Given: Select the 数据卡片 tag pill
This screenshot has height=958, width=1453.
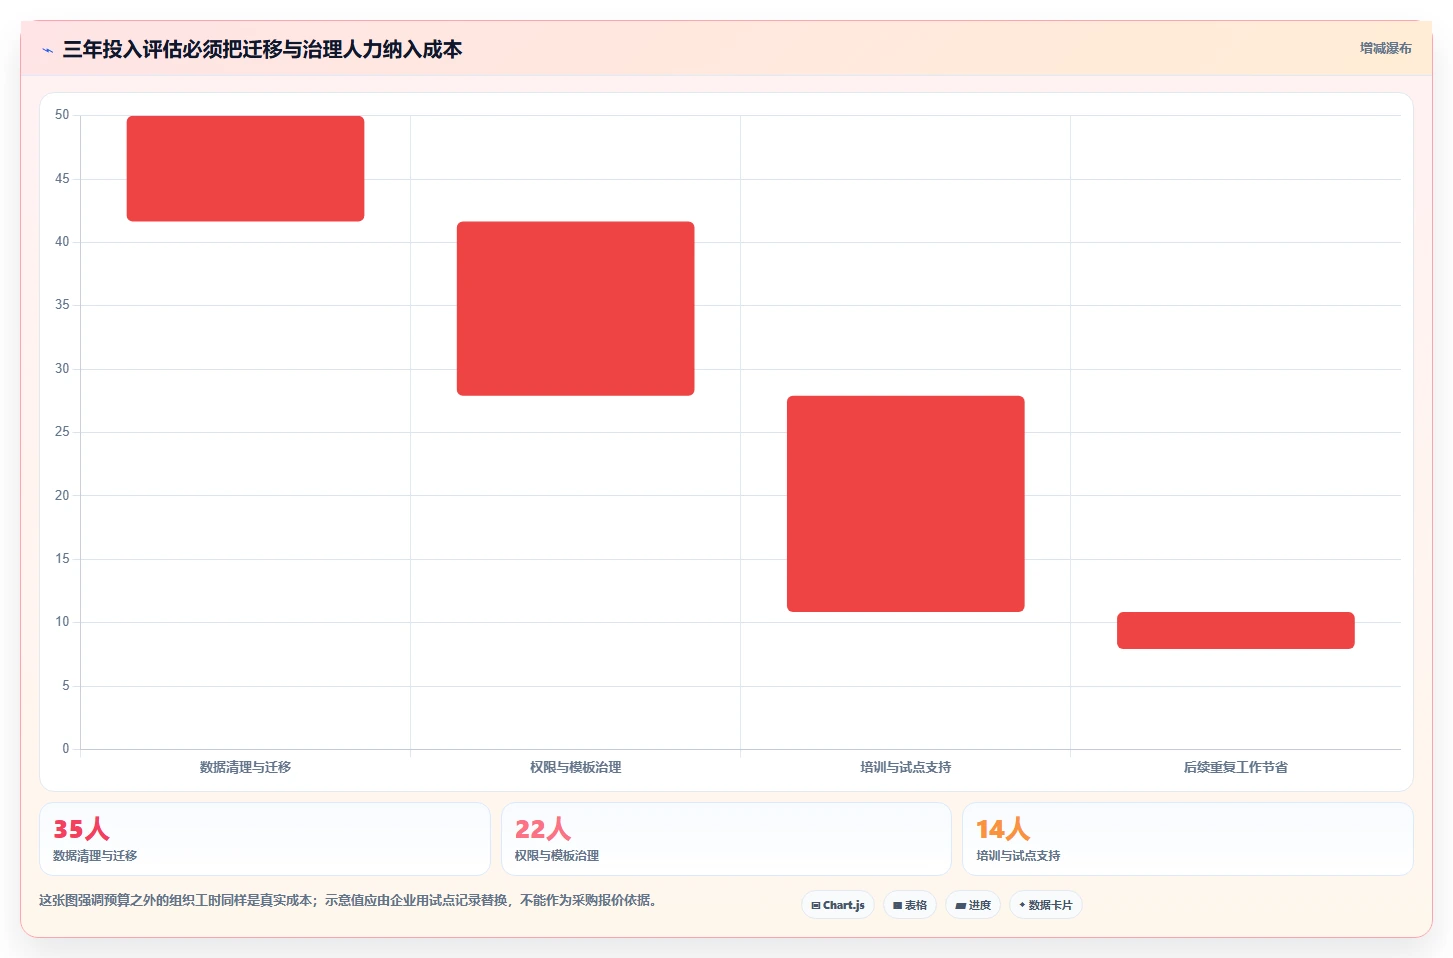Looking at the screenshot, I should click(1046, 905).
